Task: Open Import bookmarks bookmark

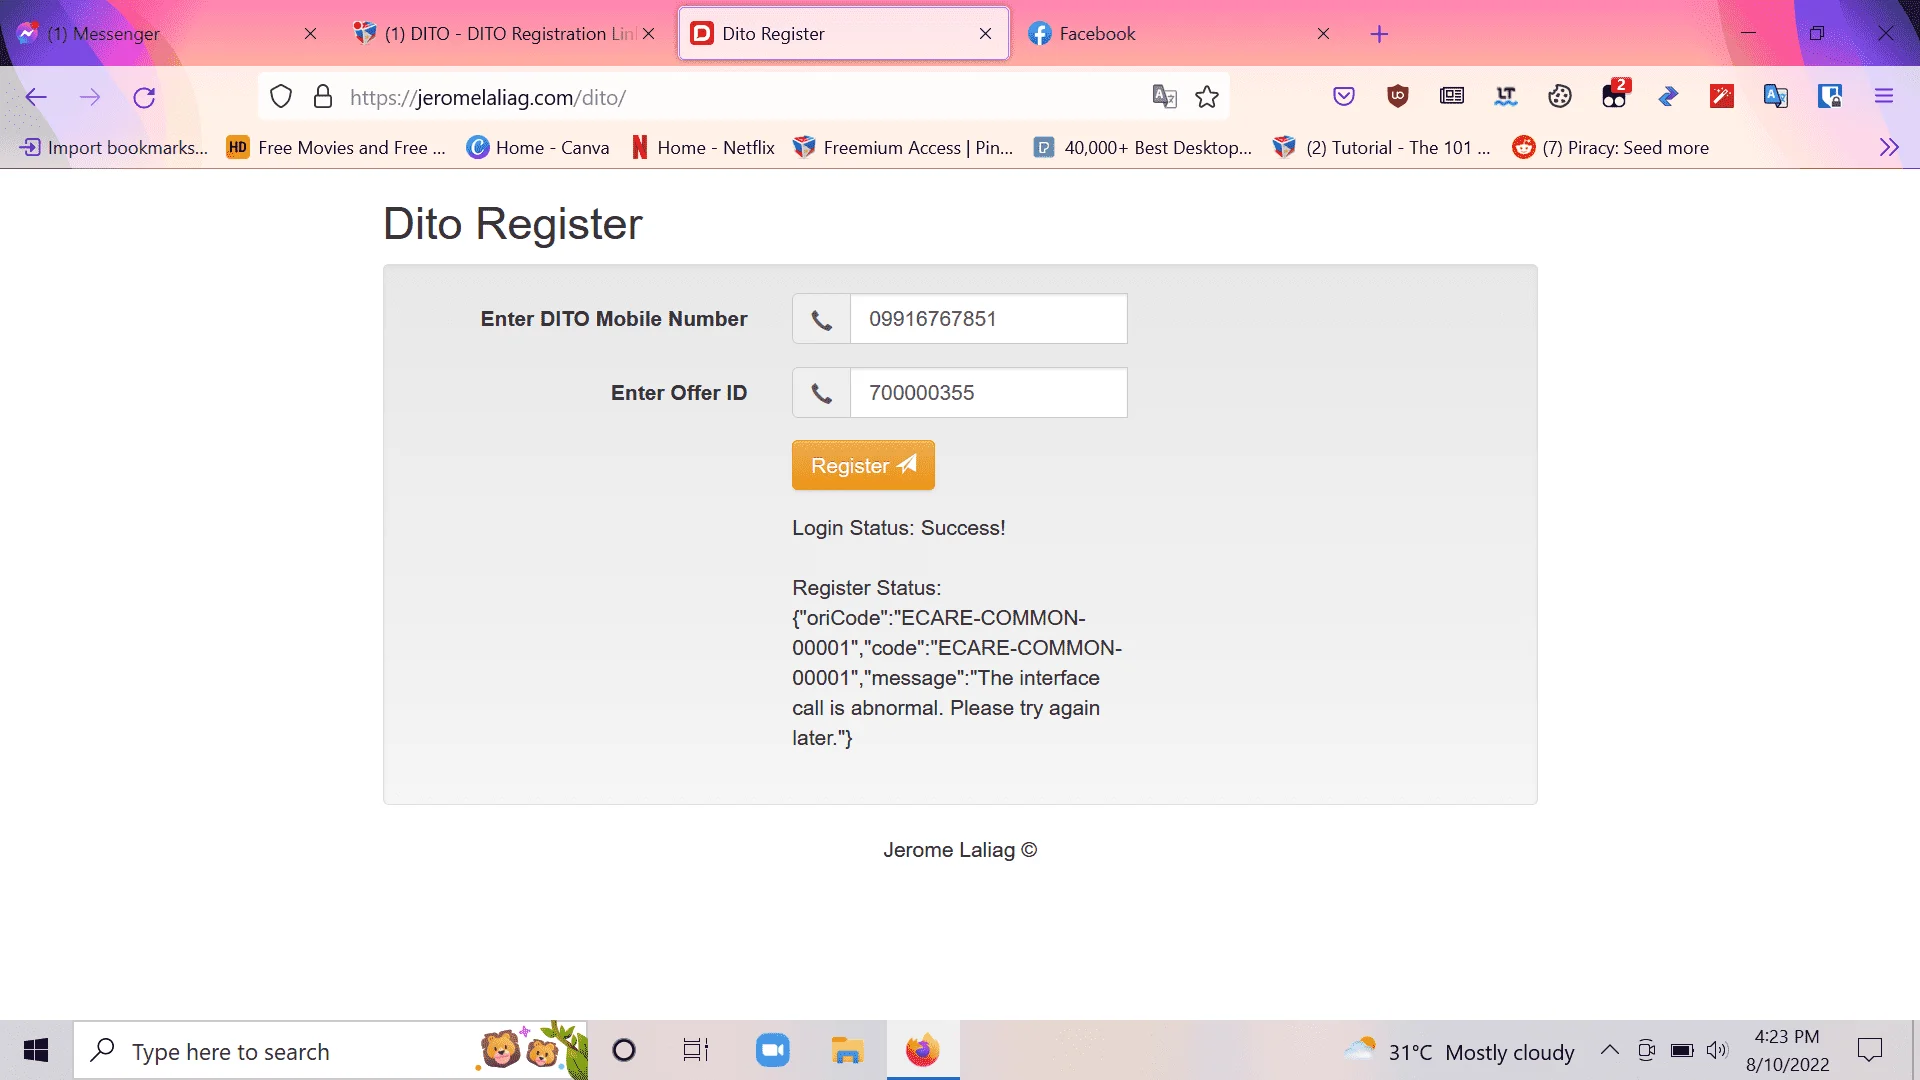Action: point(114,148)
